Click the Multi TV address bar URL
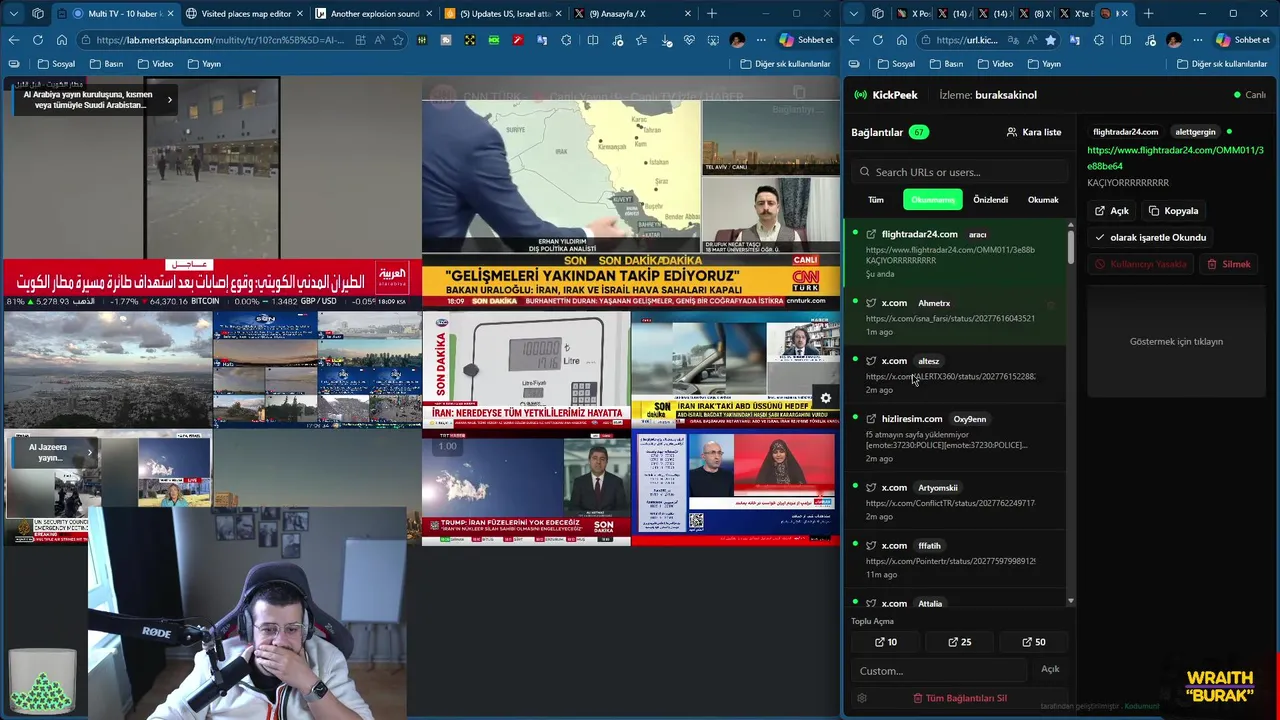1280x720 pixels. (220, 40)
